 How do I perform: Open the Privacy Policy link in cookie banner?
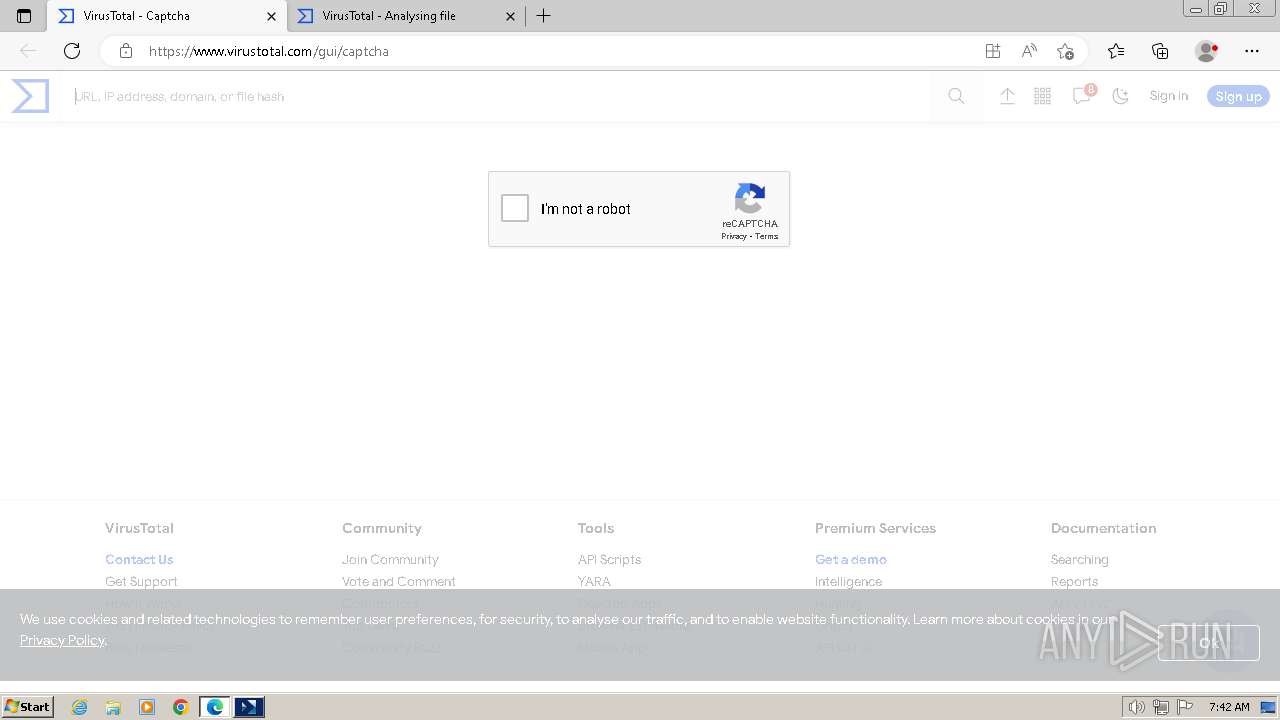(x=62, y=640)
